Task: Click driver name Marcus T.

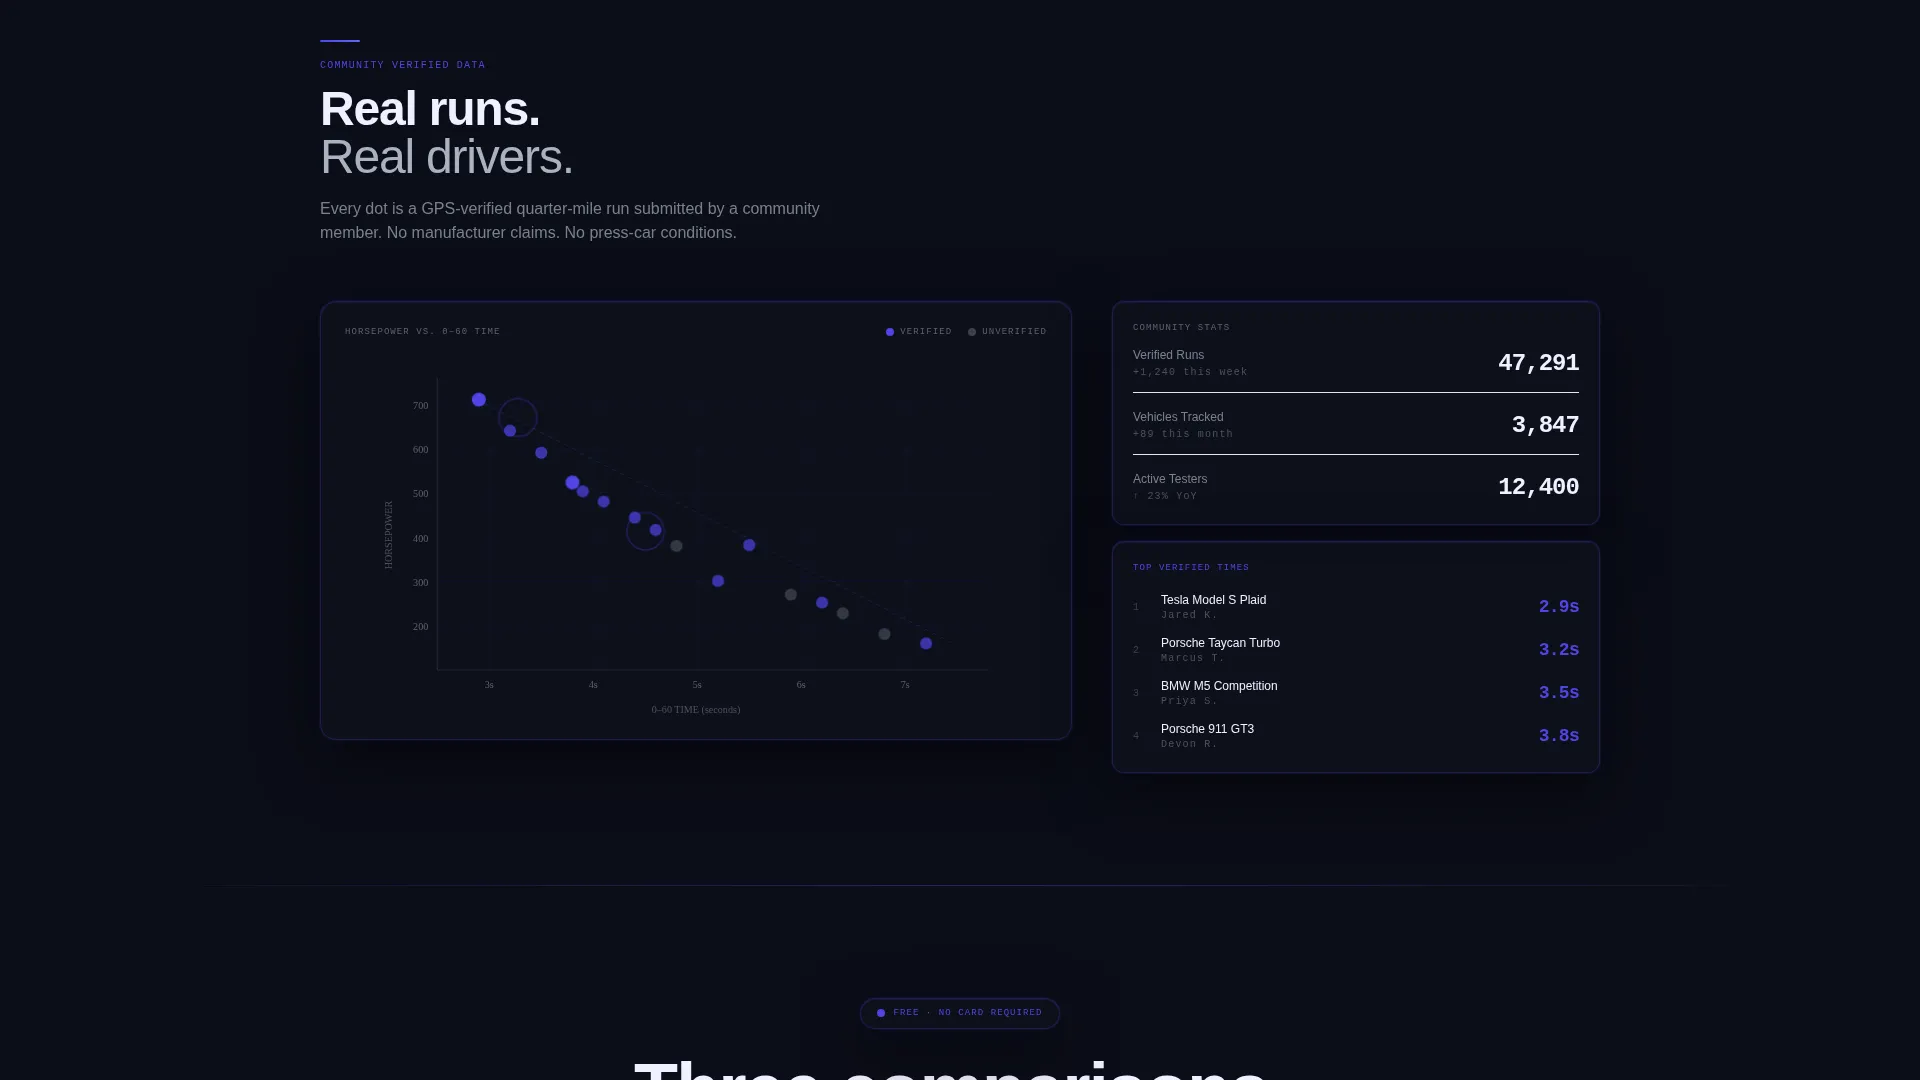Action: pos(1193,658)
